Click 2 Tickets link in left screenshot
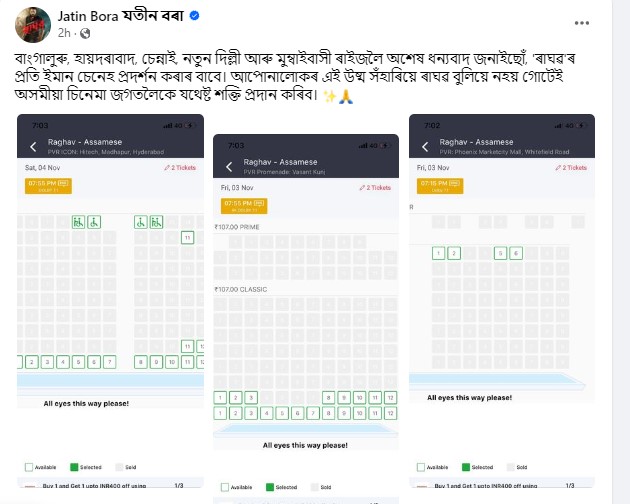The image size is (630, 504). [180, 168]
